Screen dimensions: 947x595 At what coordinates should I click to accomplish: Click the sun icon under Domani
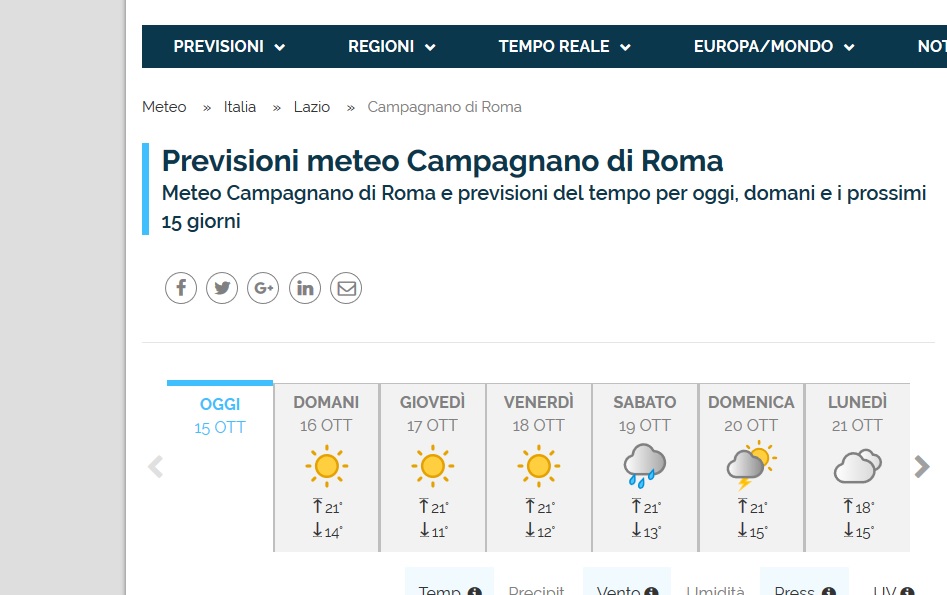click(326, 466)
